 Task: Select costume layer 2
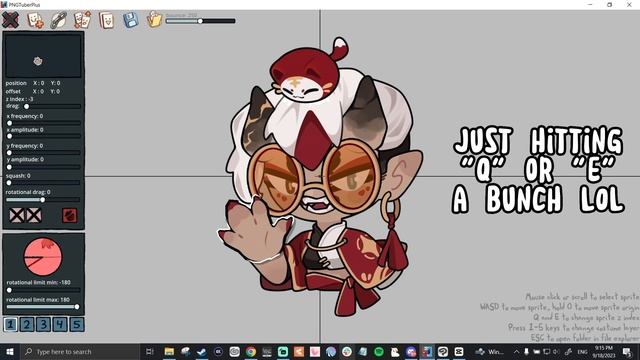coord(27,324)
